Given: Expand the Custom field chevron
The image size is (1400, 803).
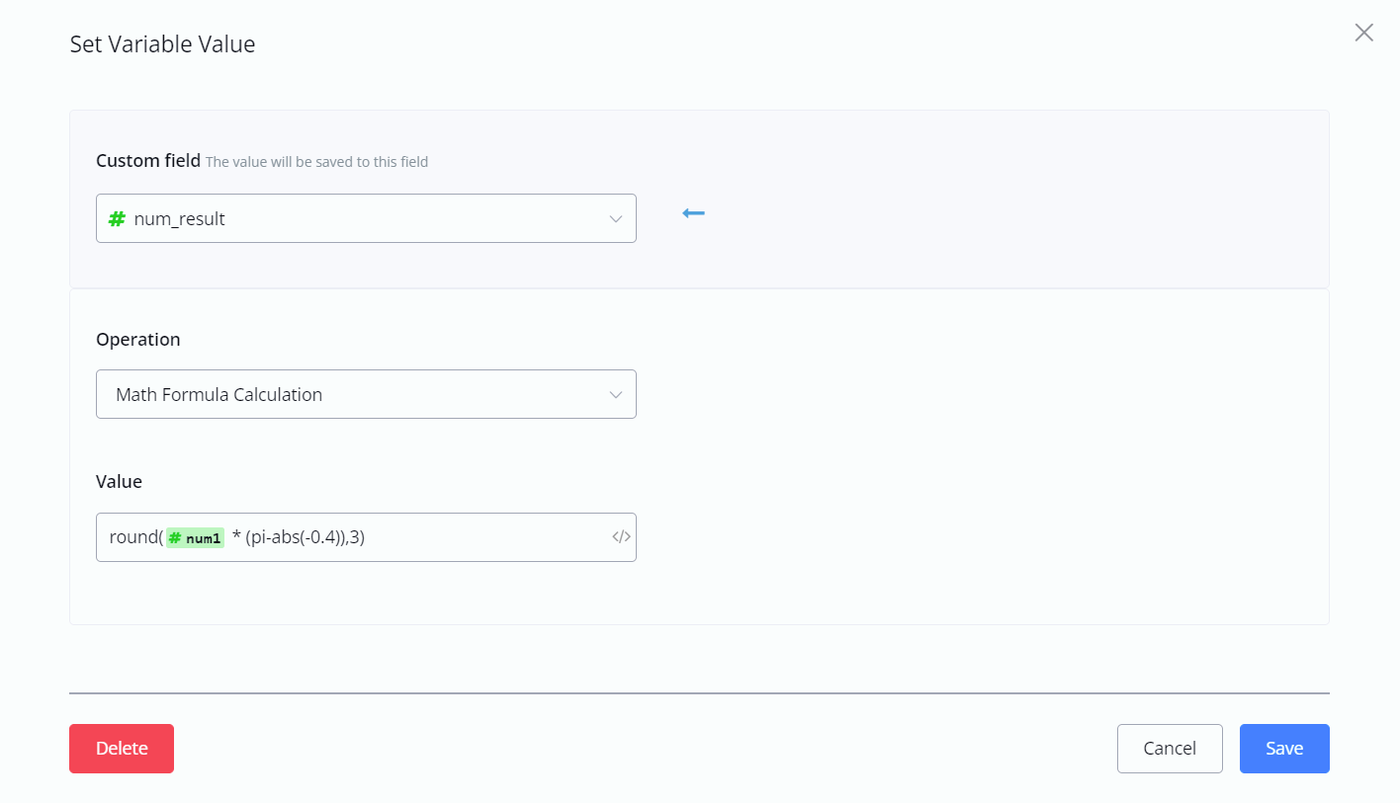Looking at the screenshot, I should click(616, 219).
